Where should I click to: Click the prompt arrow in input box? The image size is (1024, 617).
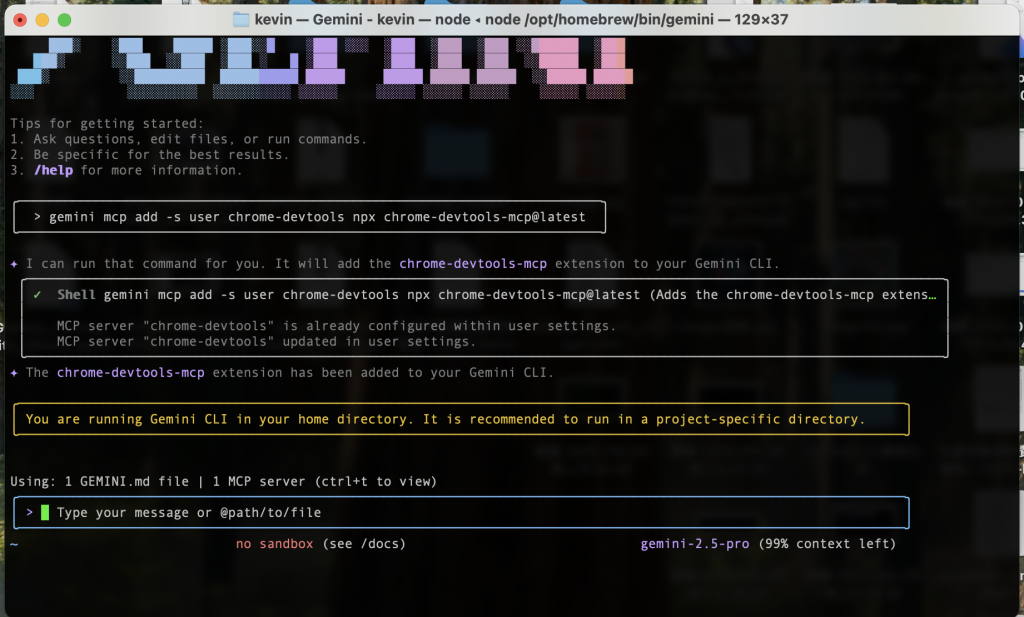click(29, 513)
